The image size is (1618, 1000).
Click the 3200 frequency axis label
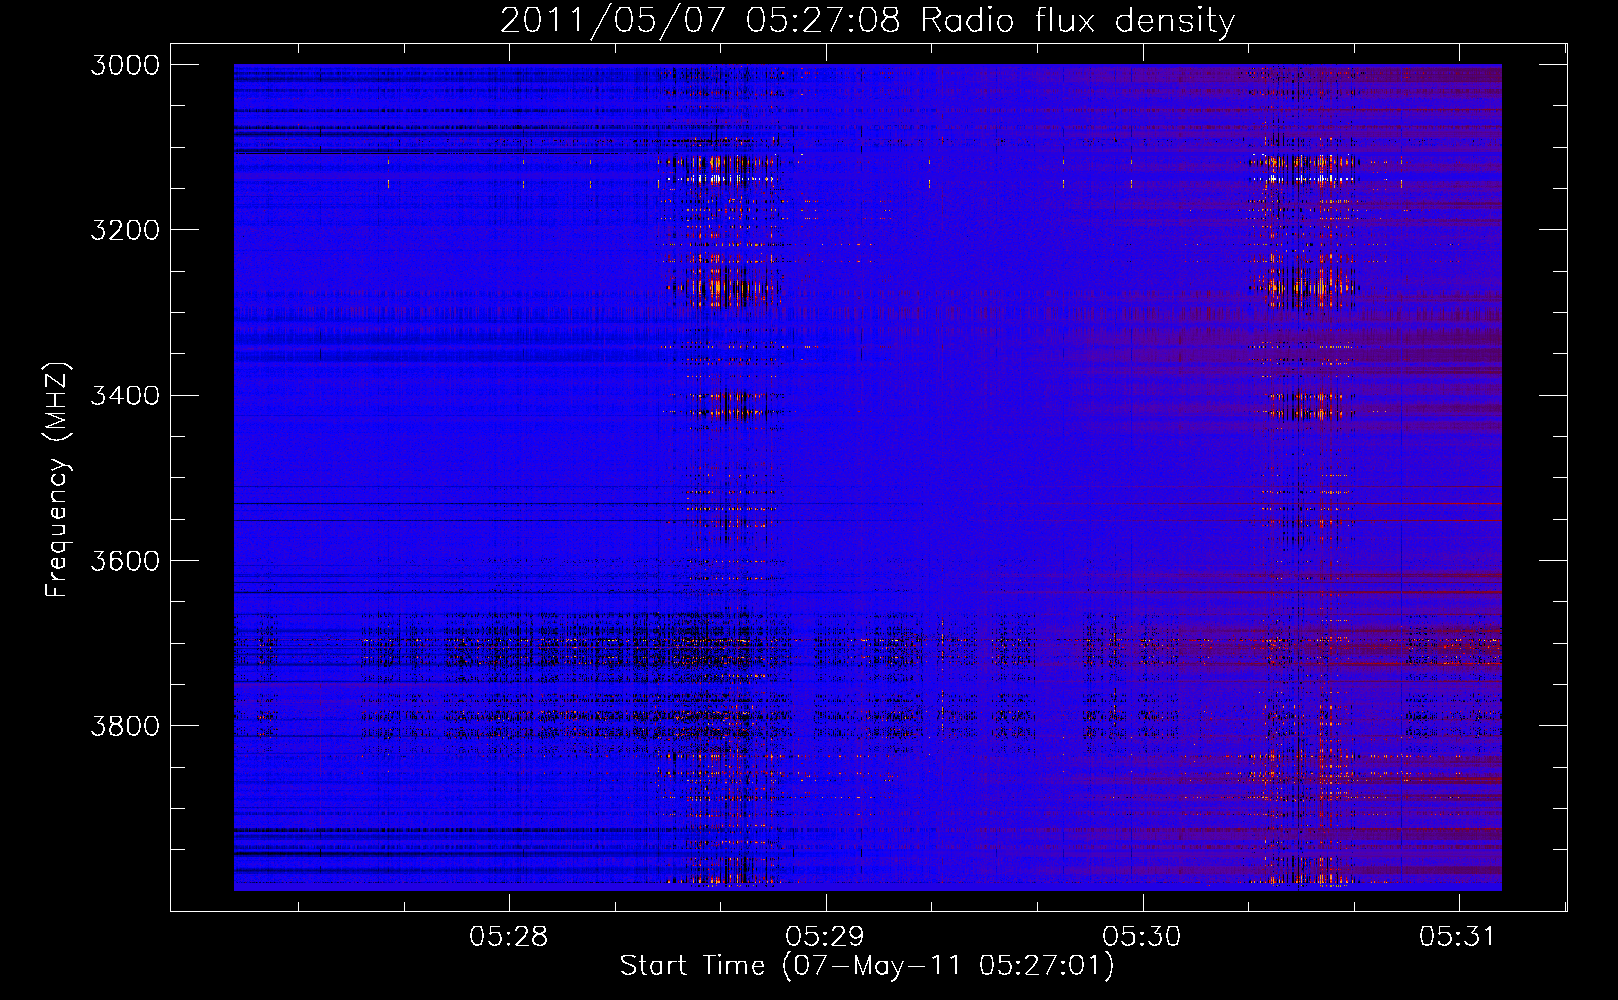pyautogui.click(x=125, y=230)
